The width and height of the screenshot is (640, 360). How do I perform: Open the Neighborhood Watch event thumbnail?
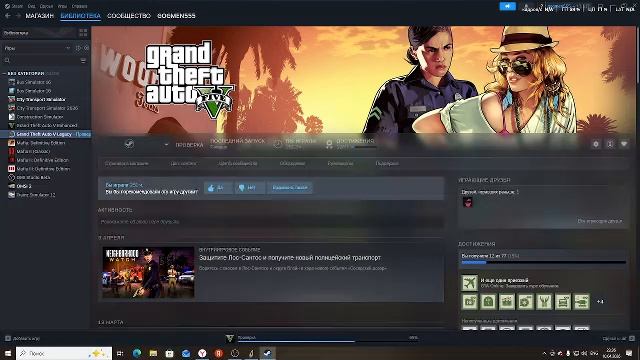point(148,272)
